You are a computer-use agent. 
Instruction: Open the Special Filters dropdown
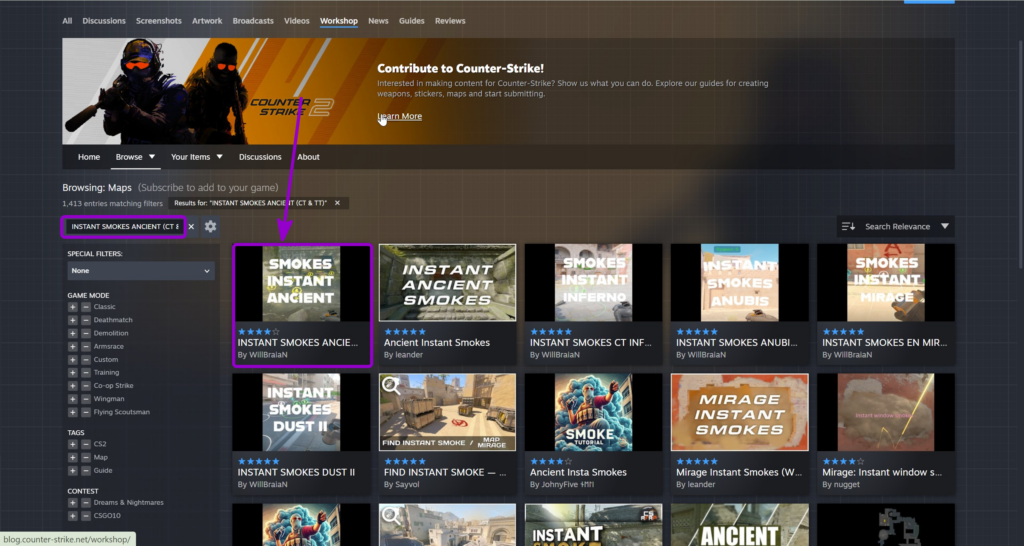[141, 270]
